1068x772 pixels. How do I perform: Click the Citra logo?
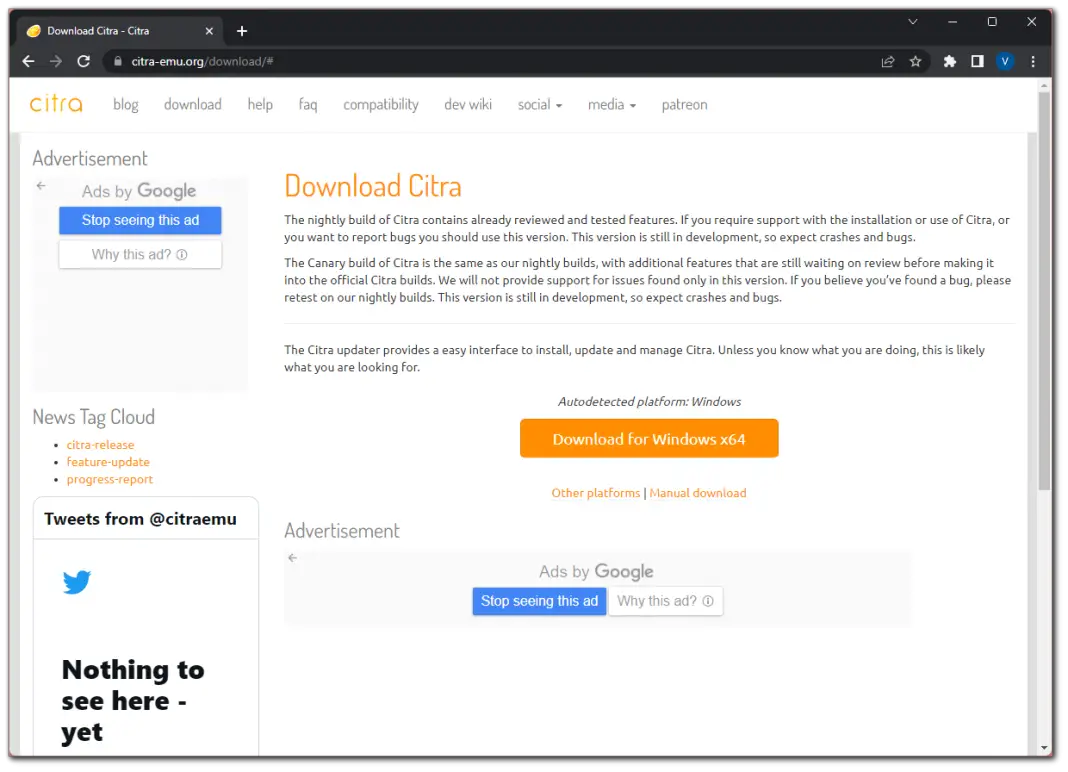coord(56,104)
